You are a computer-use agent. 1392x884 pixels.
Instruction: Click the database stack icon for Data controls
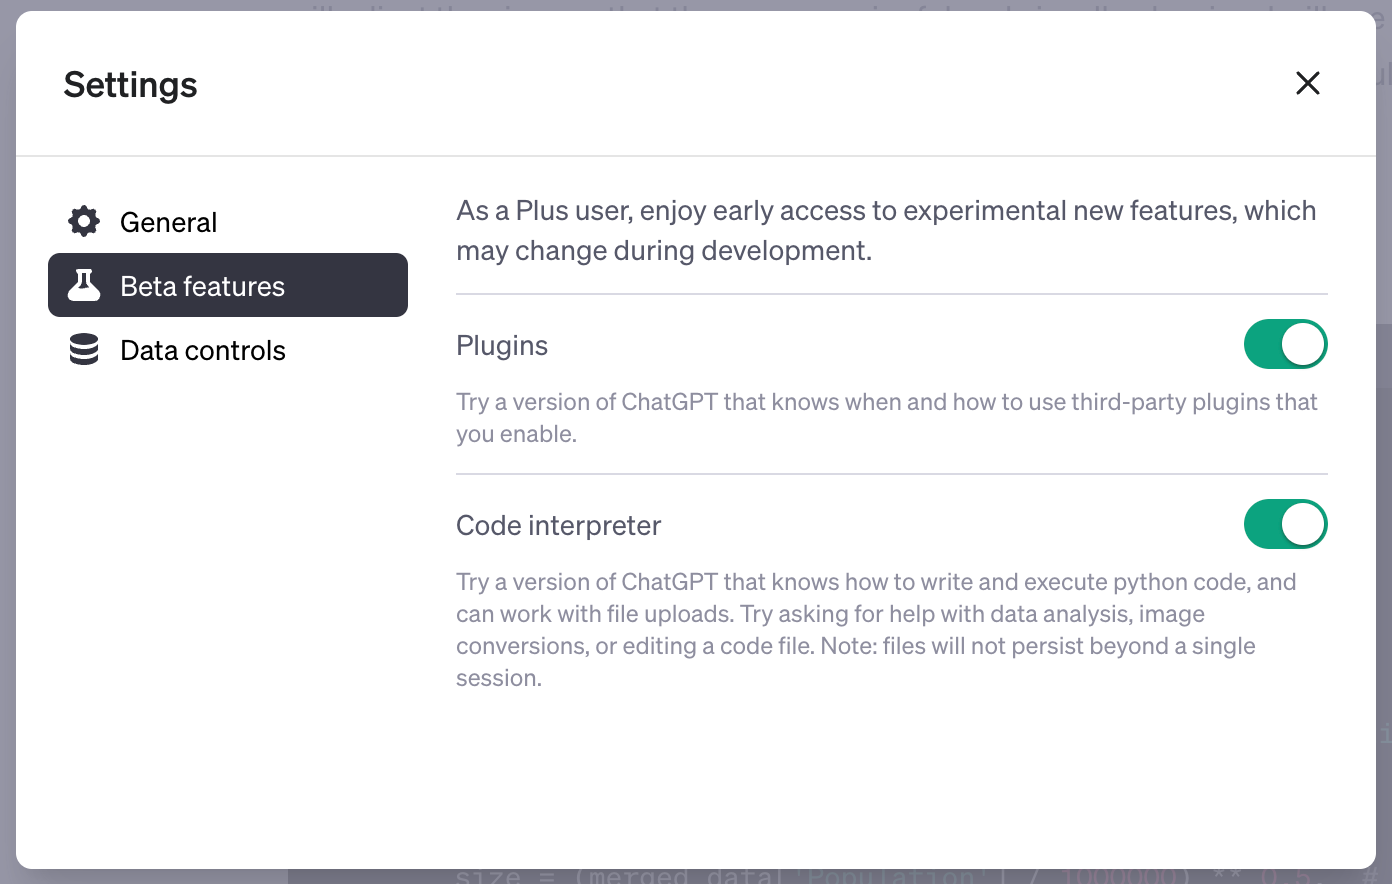84,349
